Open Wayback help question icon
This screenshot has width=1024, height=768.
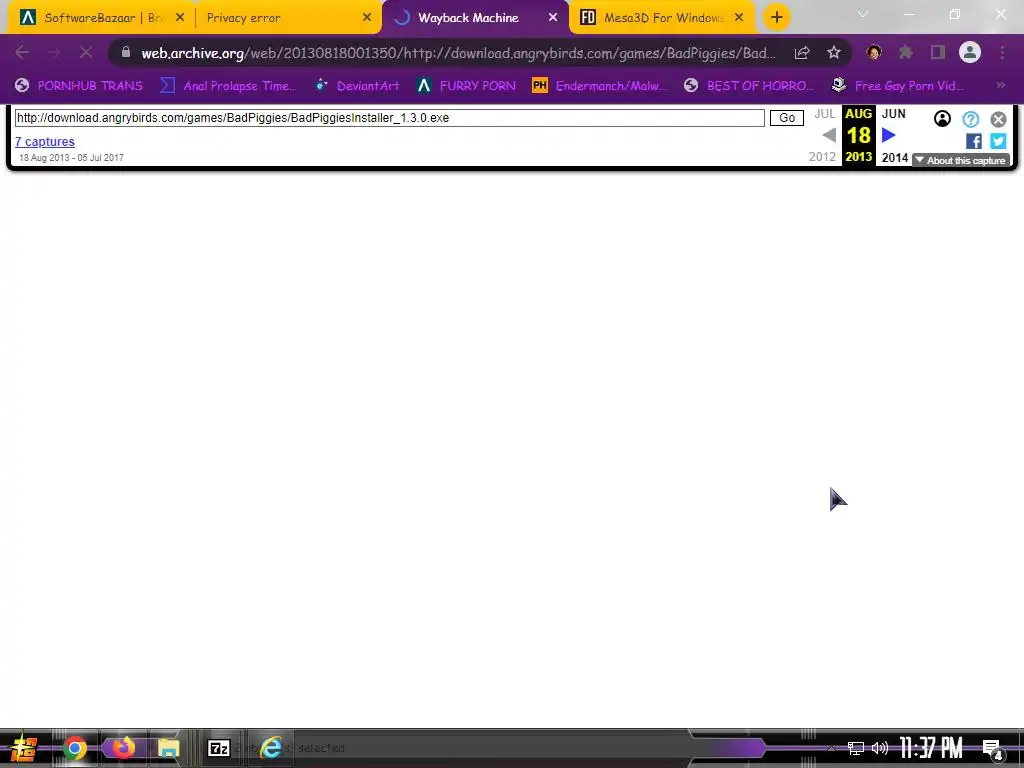pyautogui.click(x=970, y=119)
